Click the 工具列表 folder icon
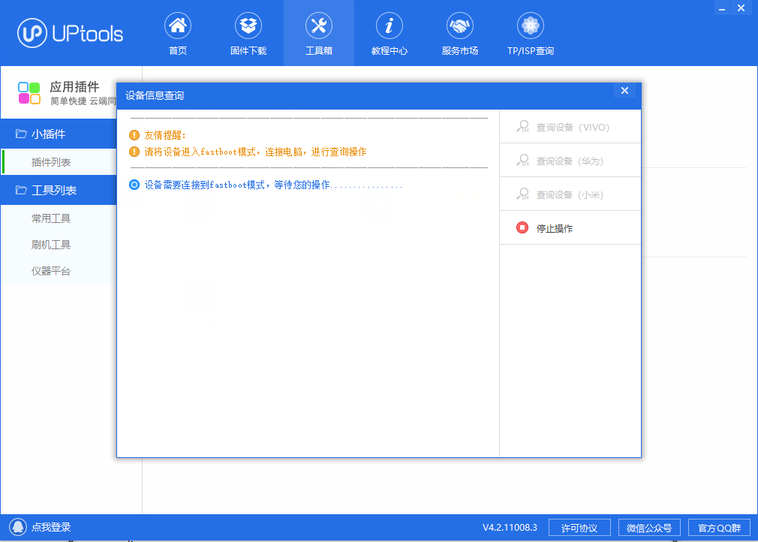This screenshot has height=542, width=758. tap(21, 190)
